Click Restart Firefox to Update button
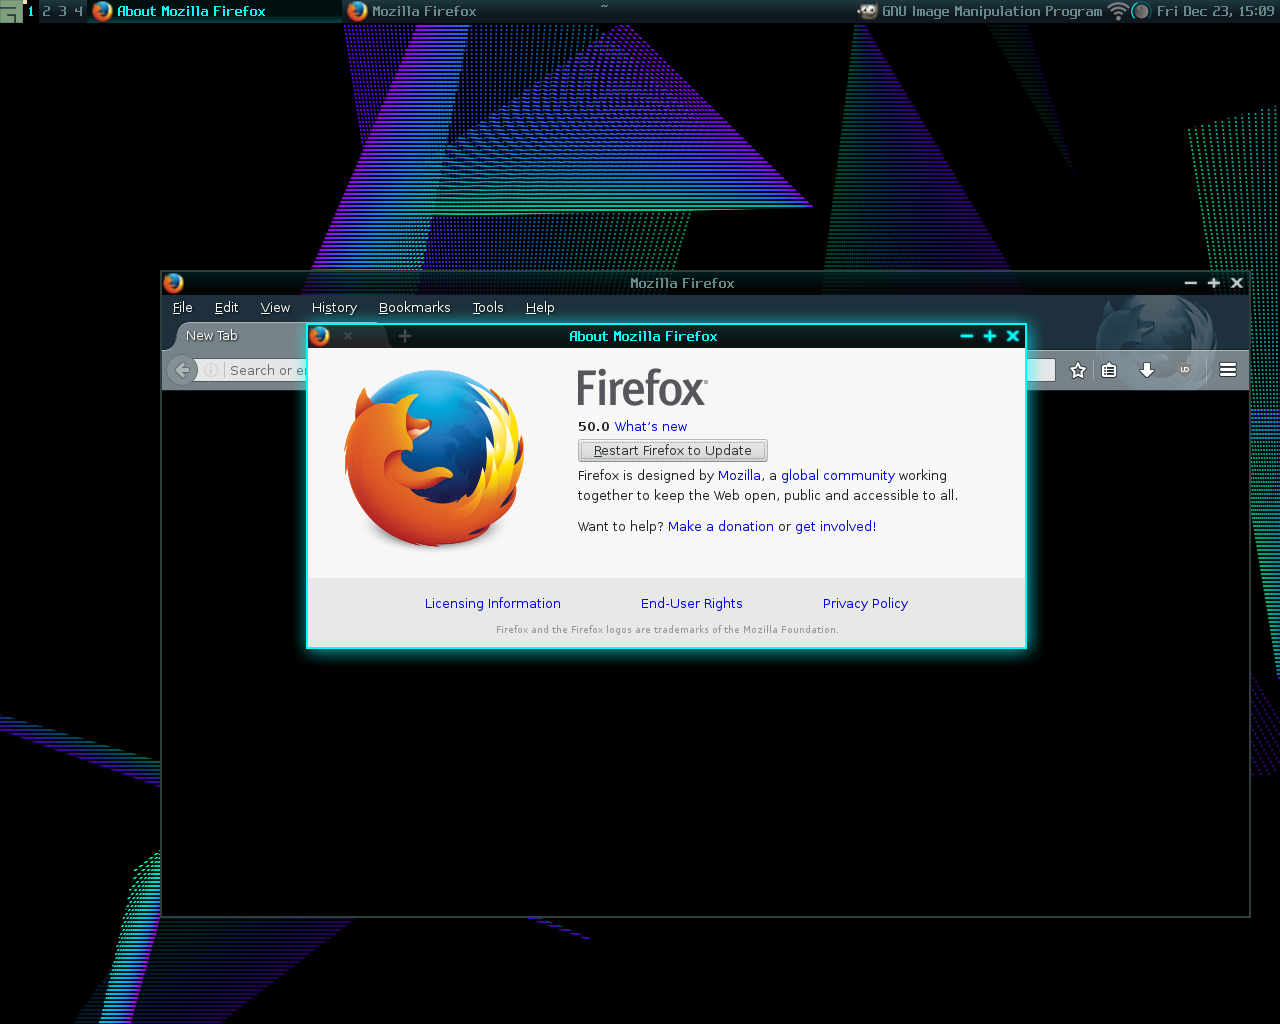1280x1024 pixels. click(673, 451)
